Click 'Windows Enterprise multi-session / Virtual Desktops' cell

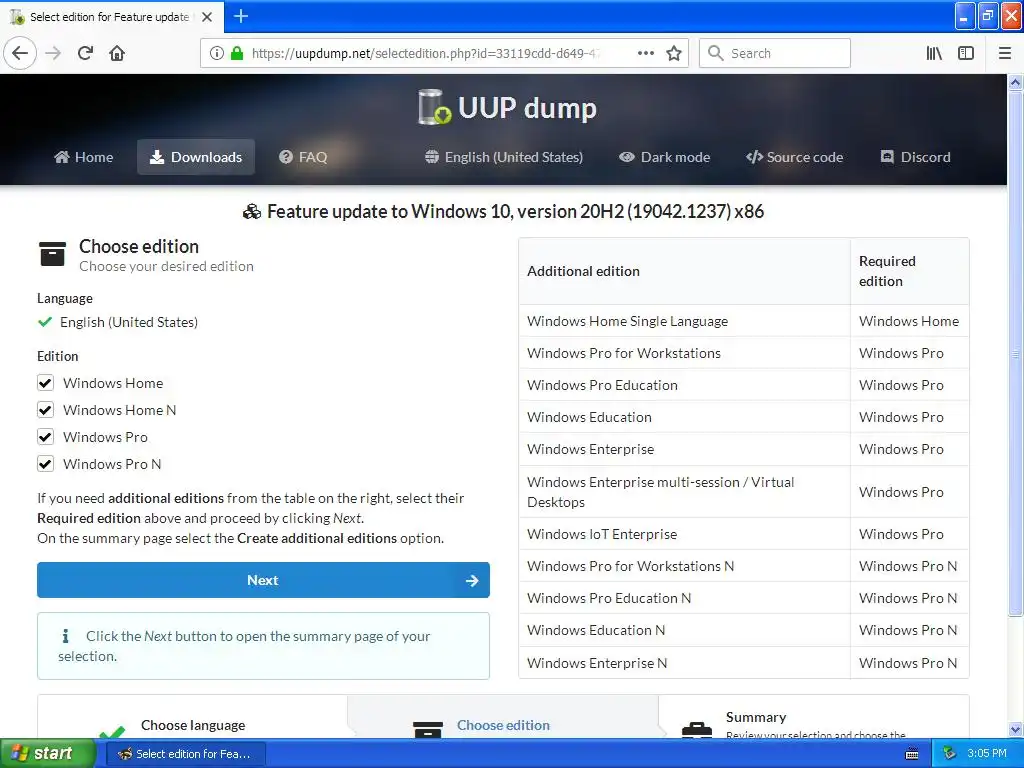click(684, 492)
